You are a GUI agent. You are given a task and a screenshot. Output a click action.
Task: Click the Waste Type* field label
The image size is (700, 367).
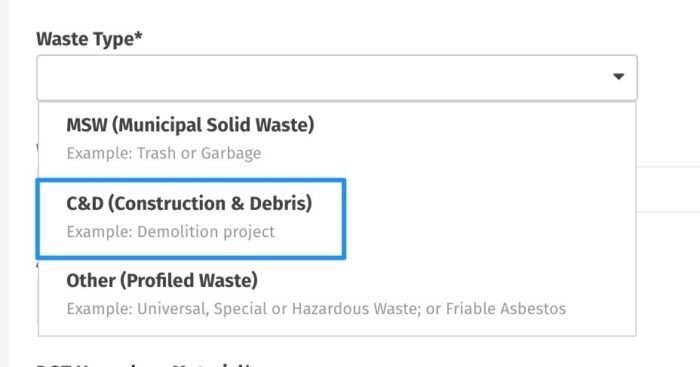pyautogui.click(x=89, y=39)
